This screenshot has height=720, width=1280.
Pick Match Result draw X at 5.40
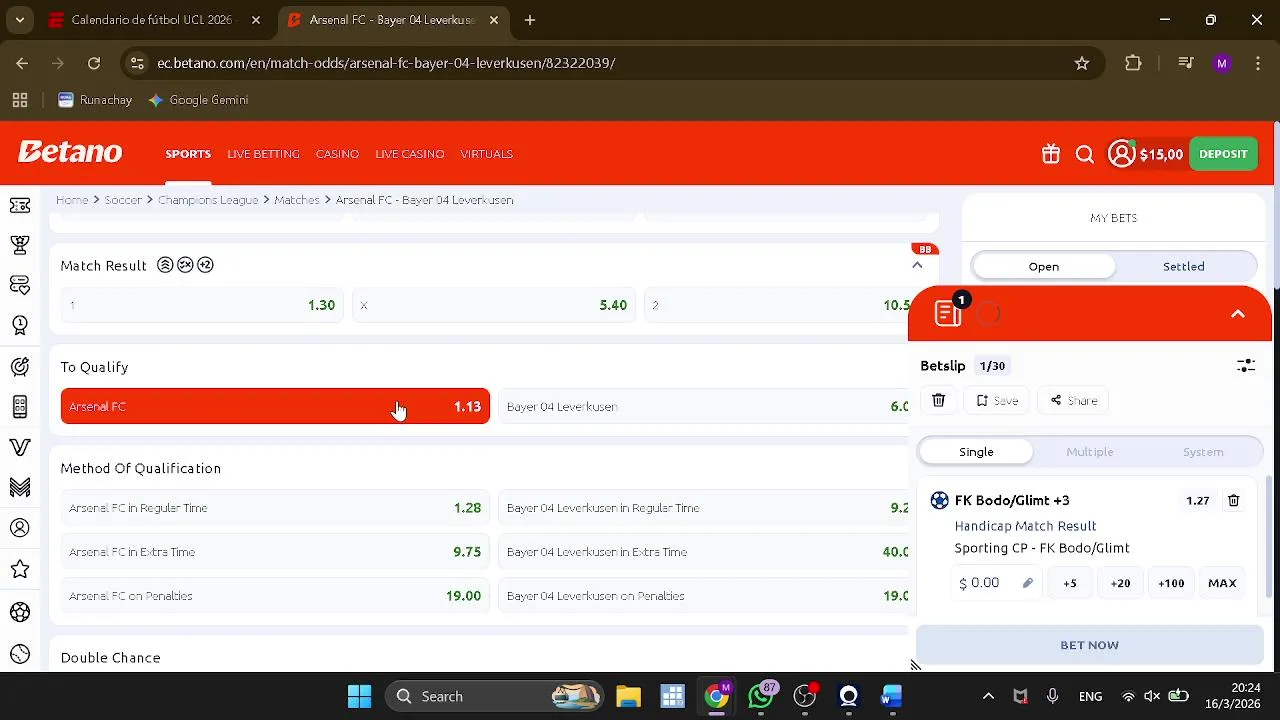pos(495,305)
